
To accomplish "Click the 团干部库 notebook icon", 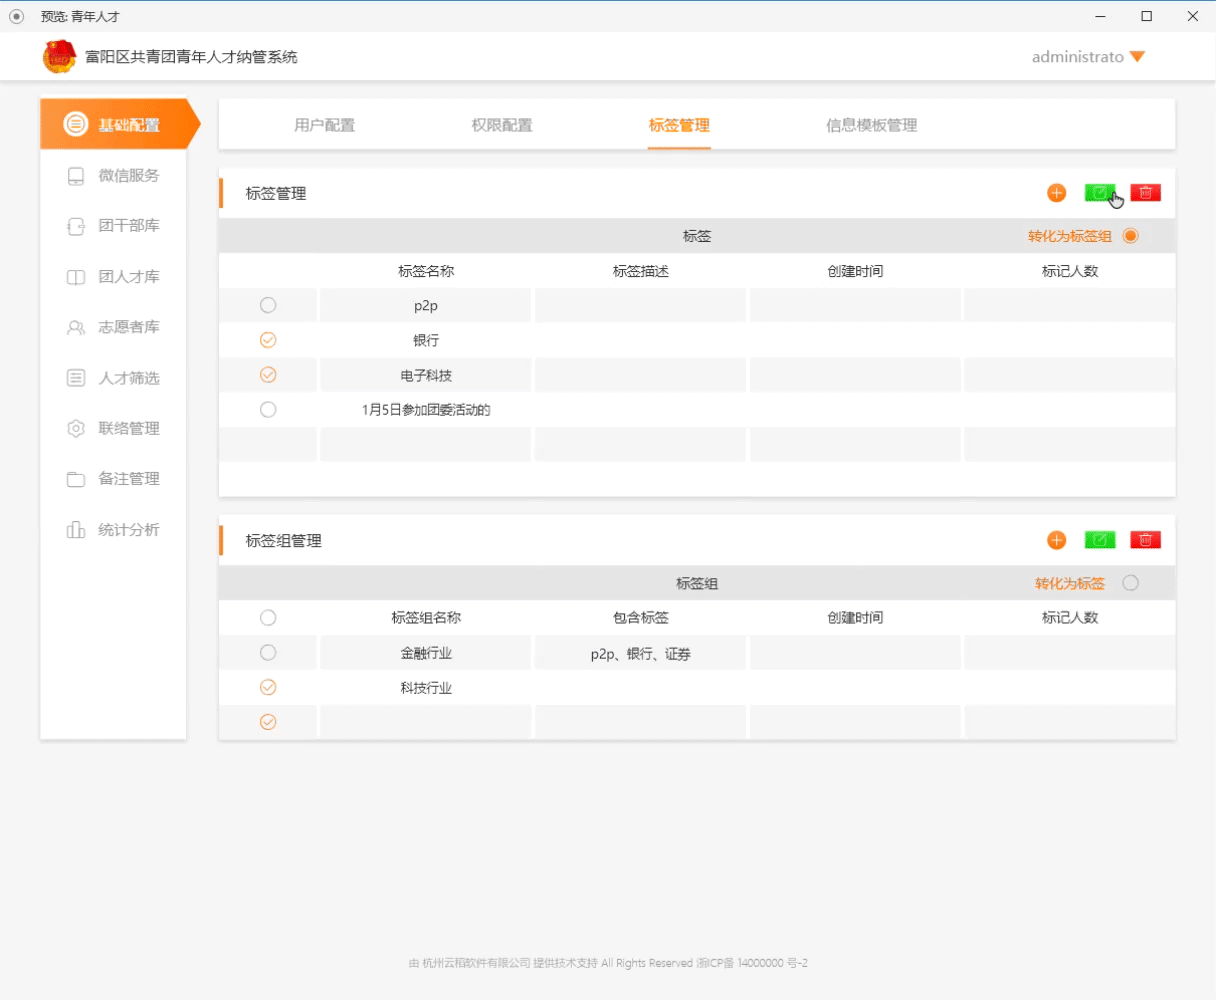I will 76,227.
